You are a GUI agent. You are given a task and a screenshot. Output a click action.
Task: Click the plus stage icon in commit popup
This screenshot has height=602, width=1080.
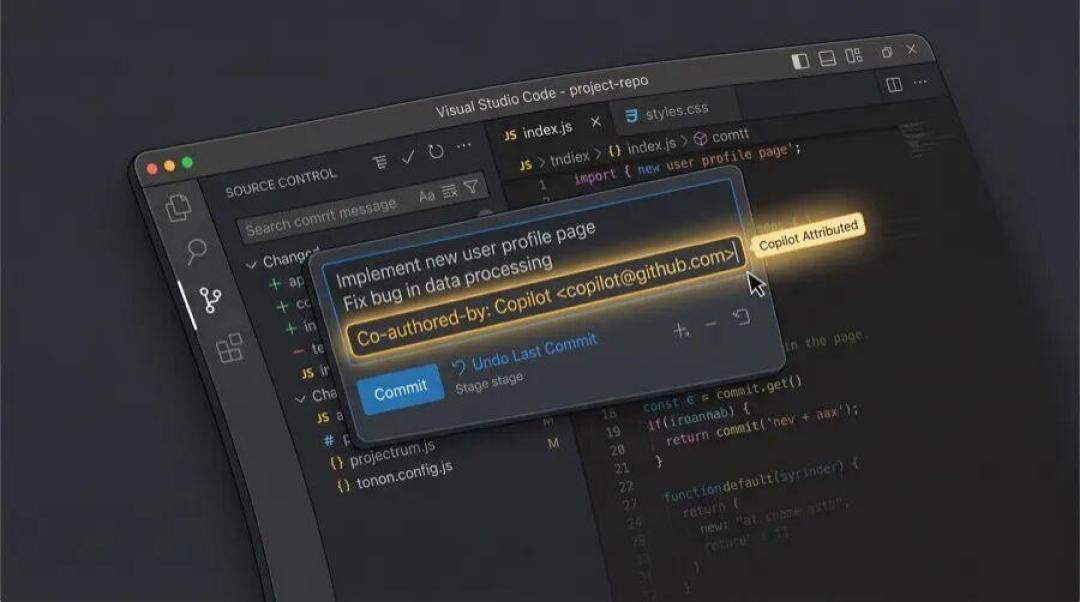(681, 331)
